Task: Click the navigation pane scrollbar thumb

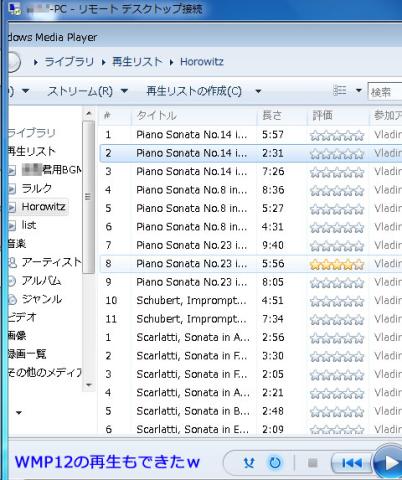Action: click(x=88, y=197)
